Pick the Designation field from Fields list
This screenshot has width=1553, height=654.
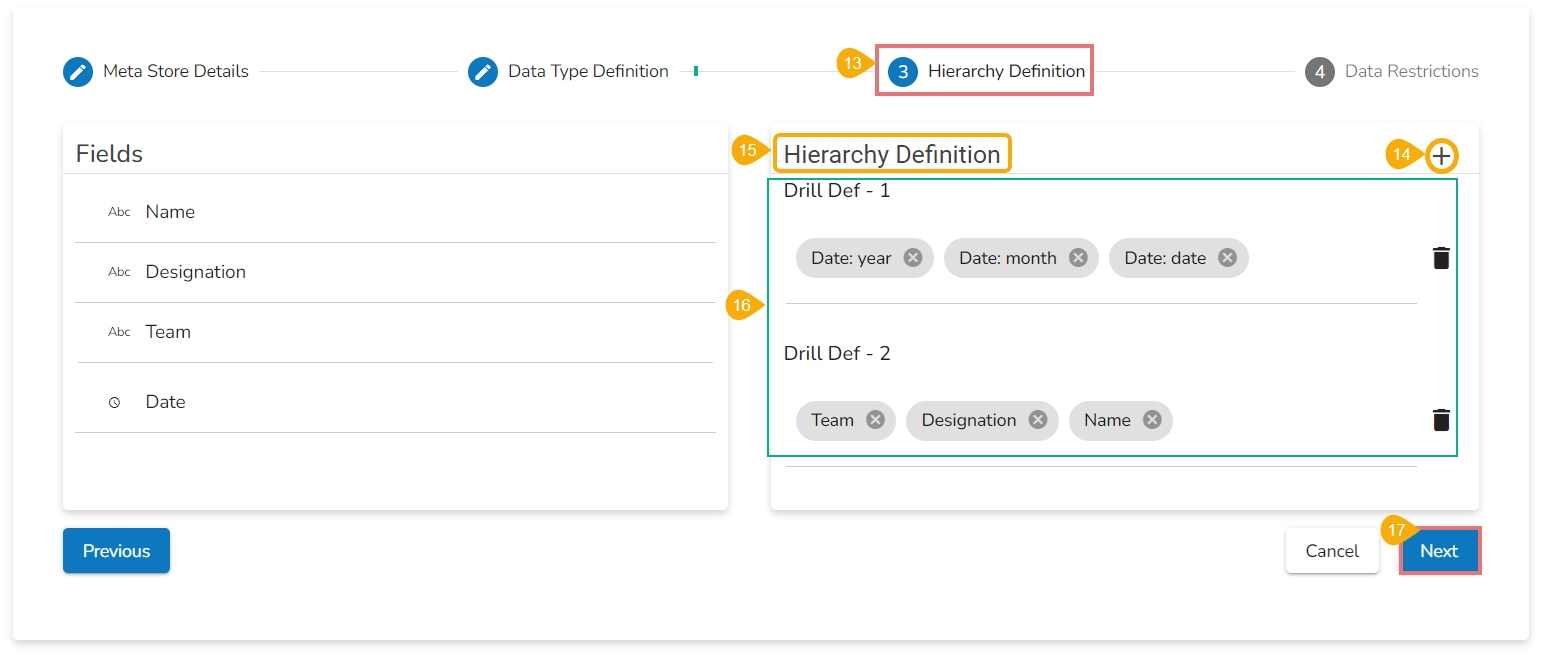pyautogui.click(x=195, y=272)
